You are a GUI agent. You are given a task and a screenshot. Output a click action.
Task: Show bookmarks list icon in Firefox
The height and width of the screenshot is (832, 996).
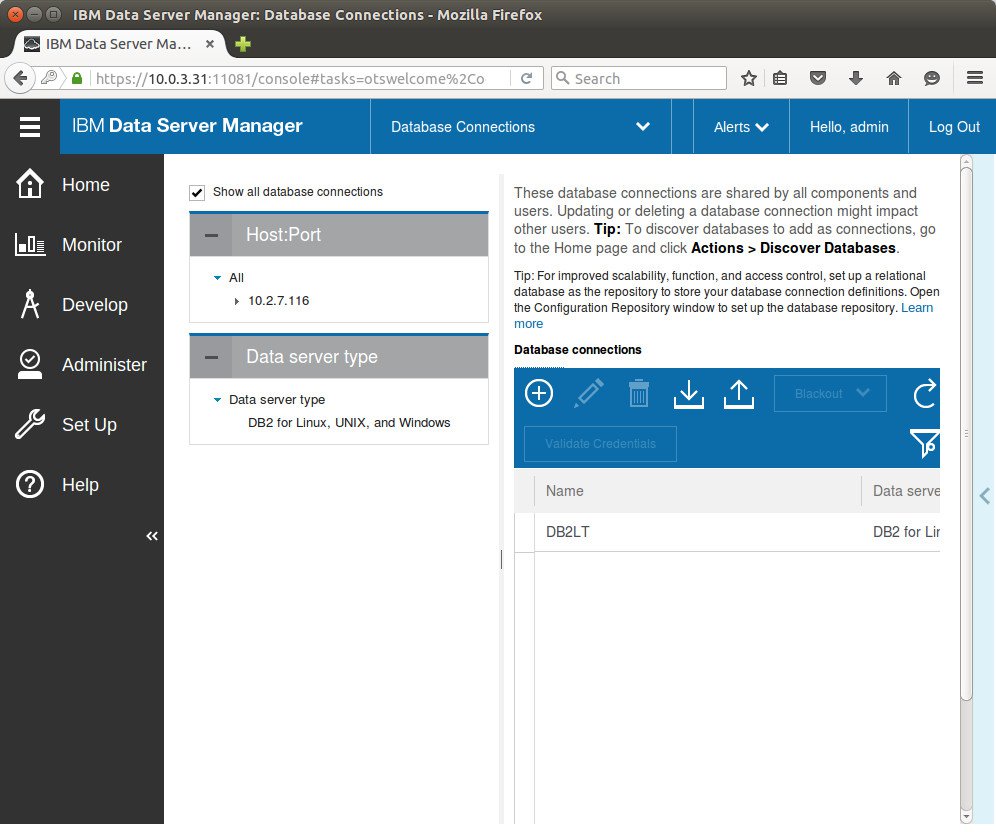tap(780, 78)
